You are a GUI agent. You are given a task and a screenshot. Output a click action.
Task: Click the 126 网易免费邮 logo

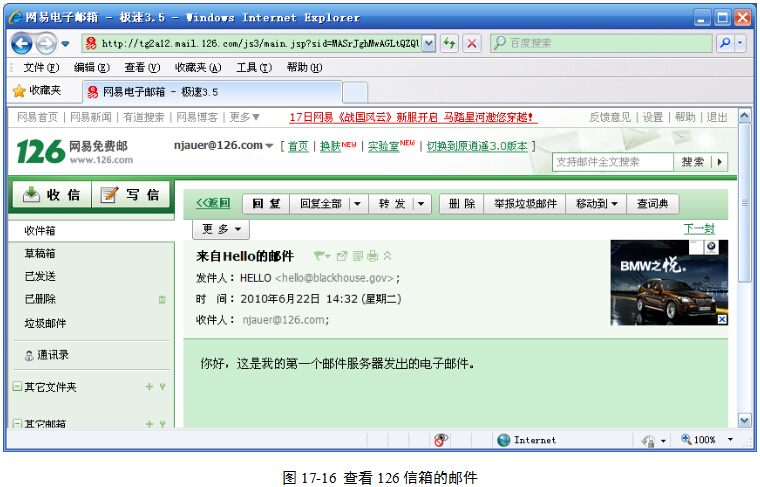pyautogui.click(x=75, y=151)
